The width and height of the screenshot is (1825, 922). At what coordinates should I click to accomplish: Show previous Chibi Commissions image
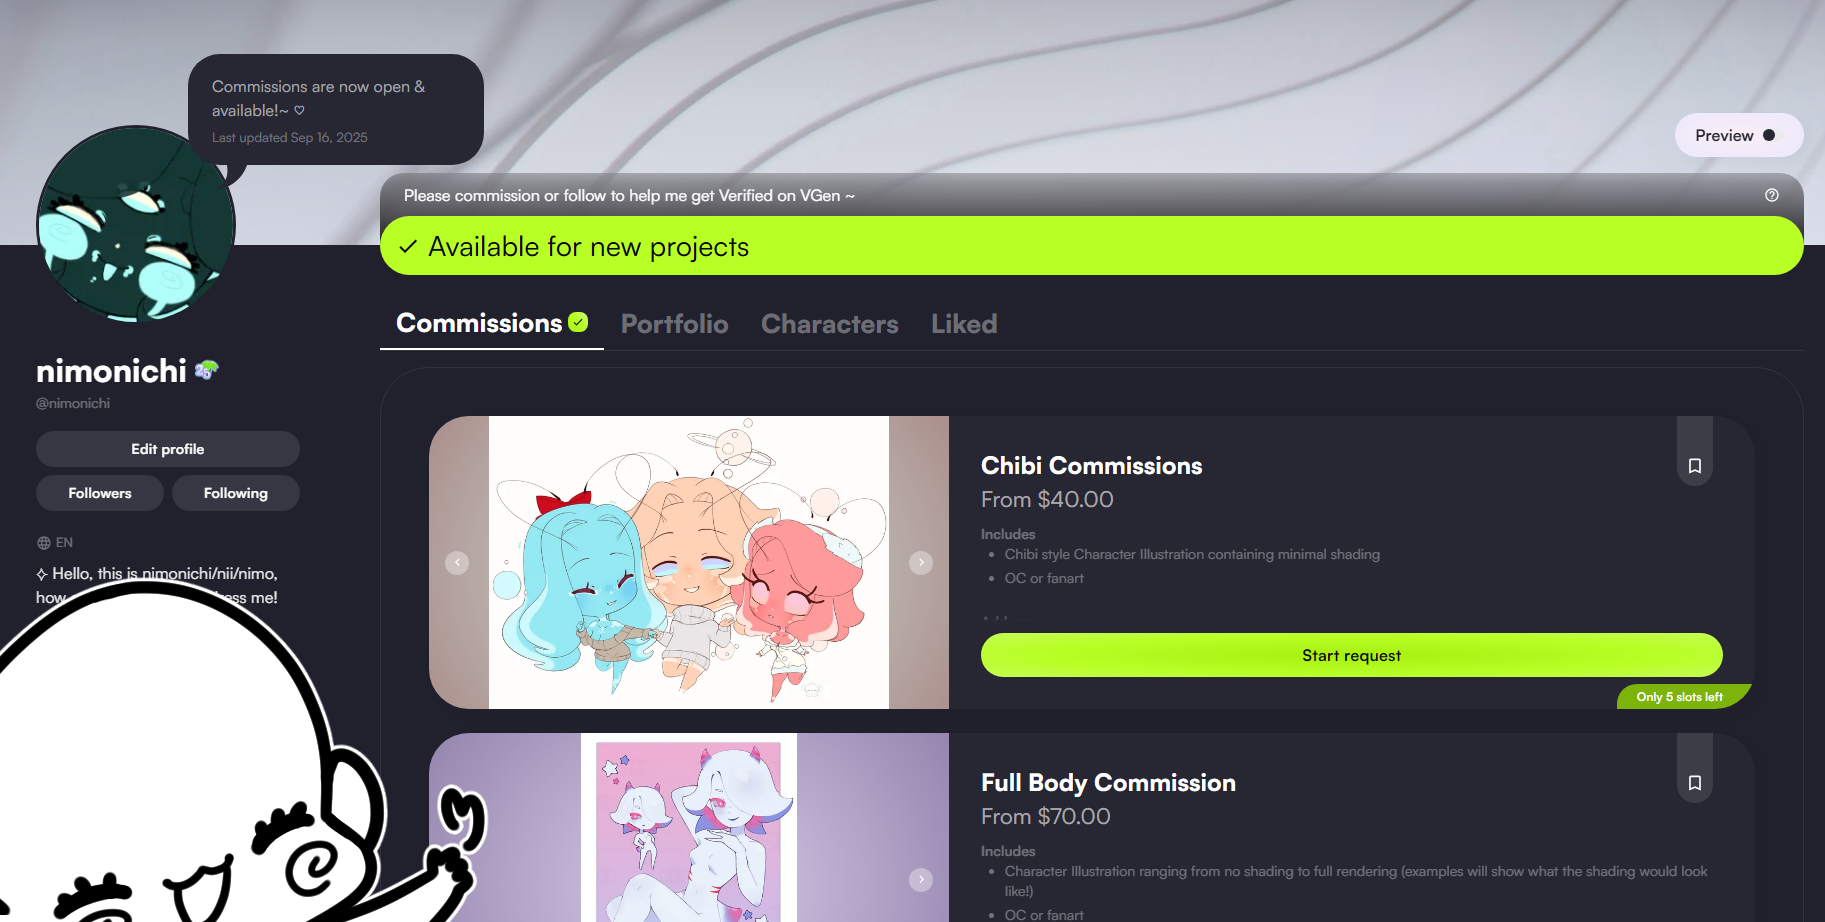(457, 563)
